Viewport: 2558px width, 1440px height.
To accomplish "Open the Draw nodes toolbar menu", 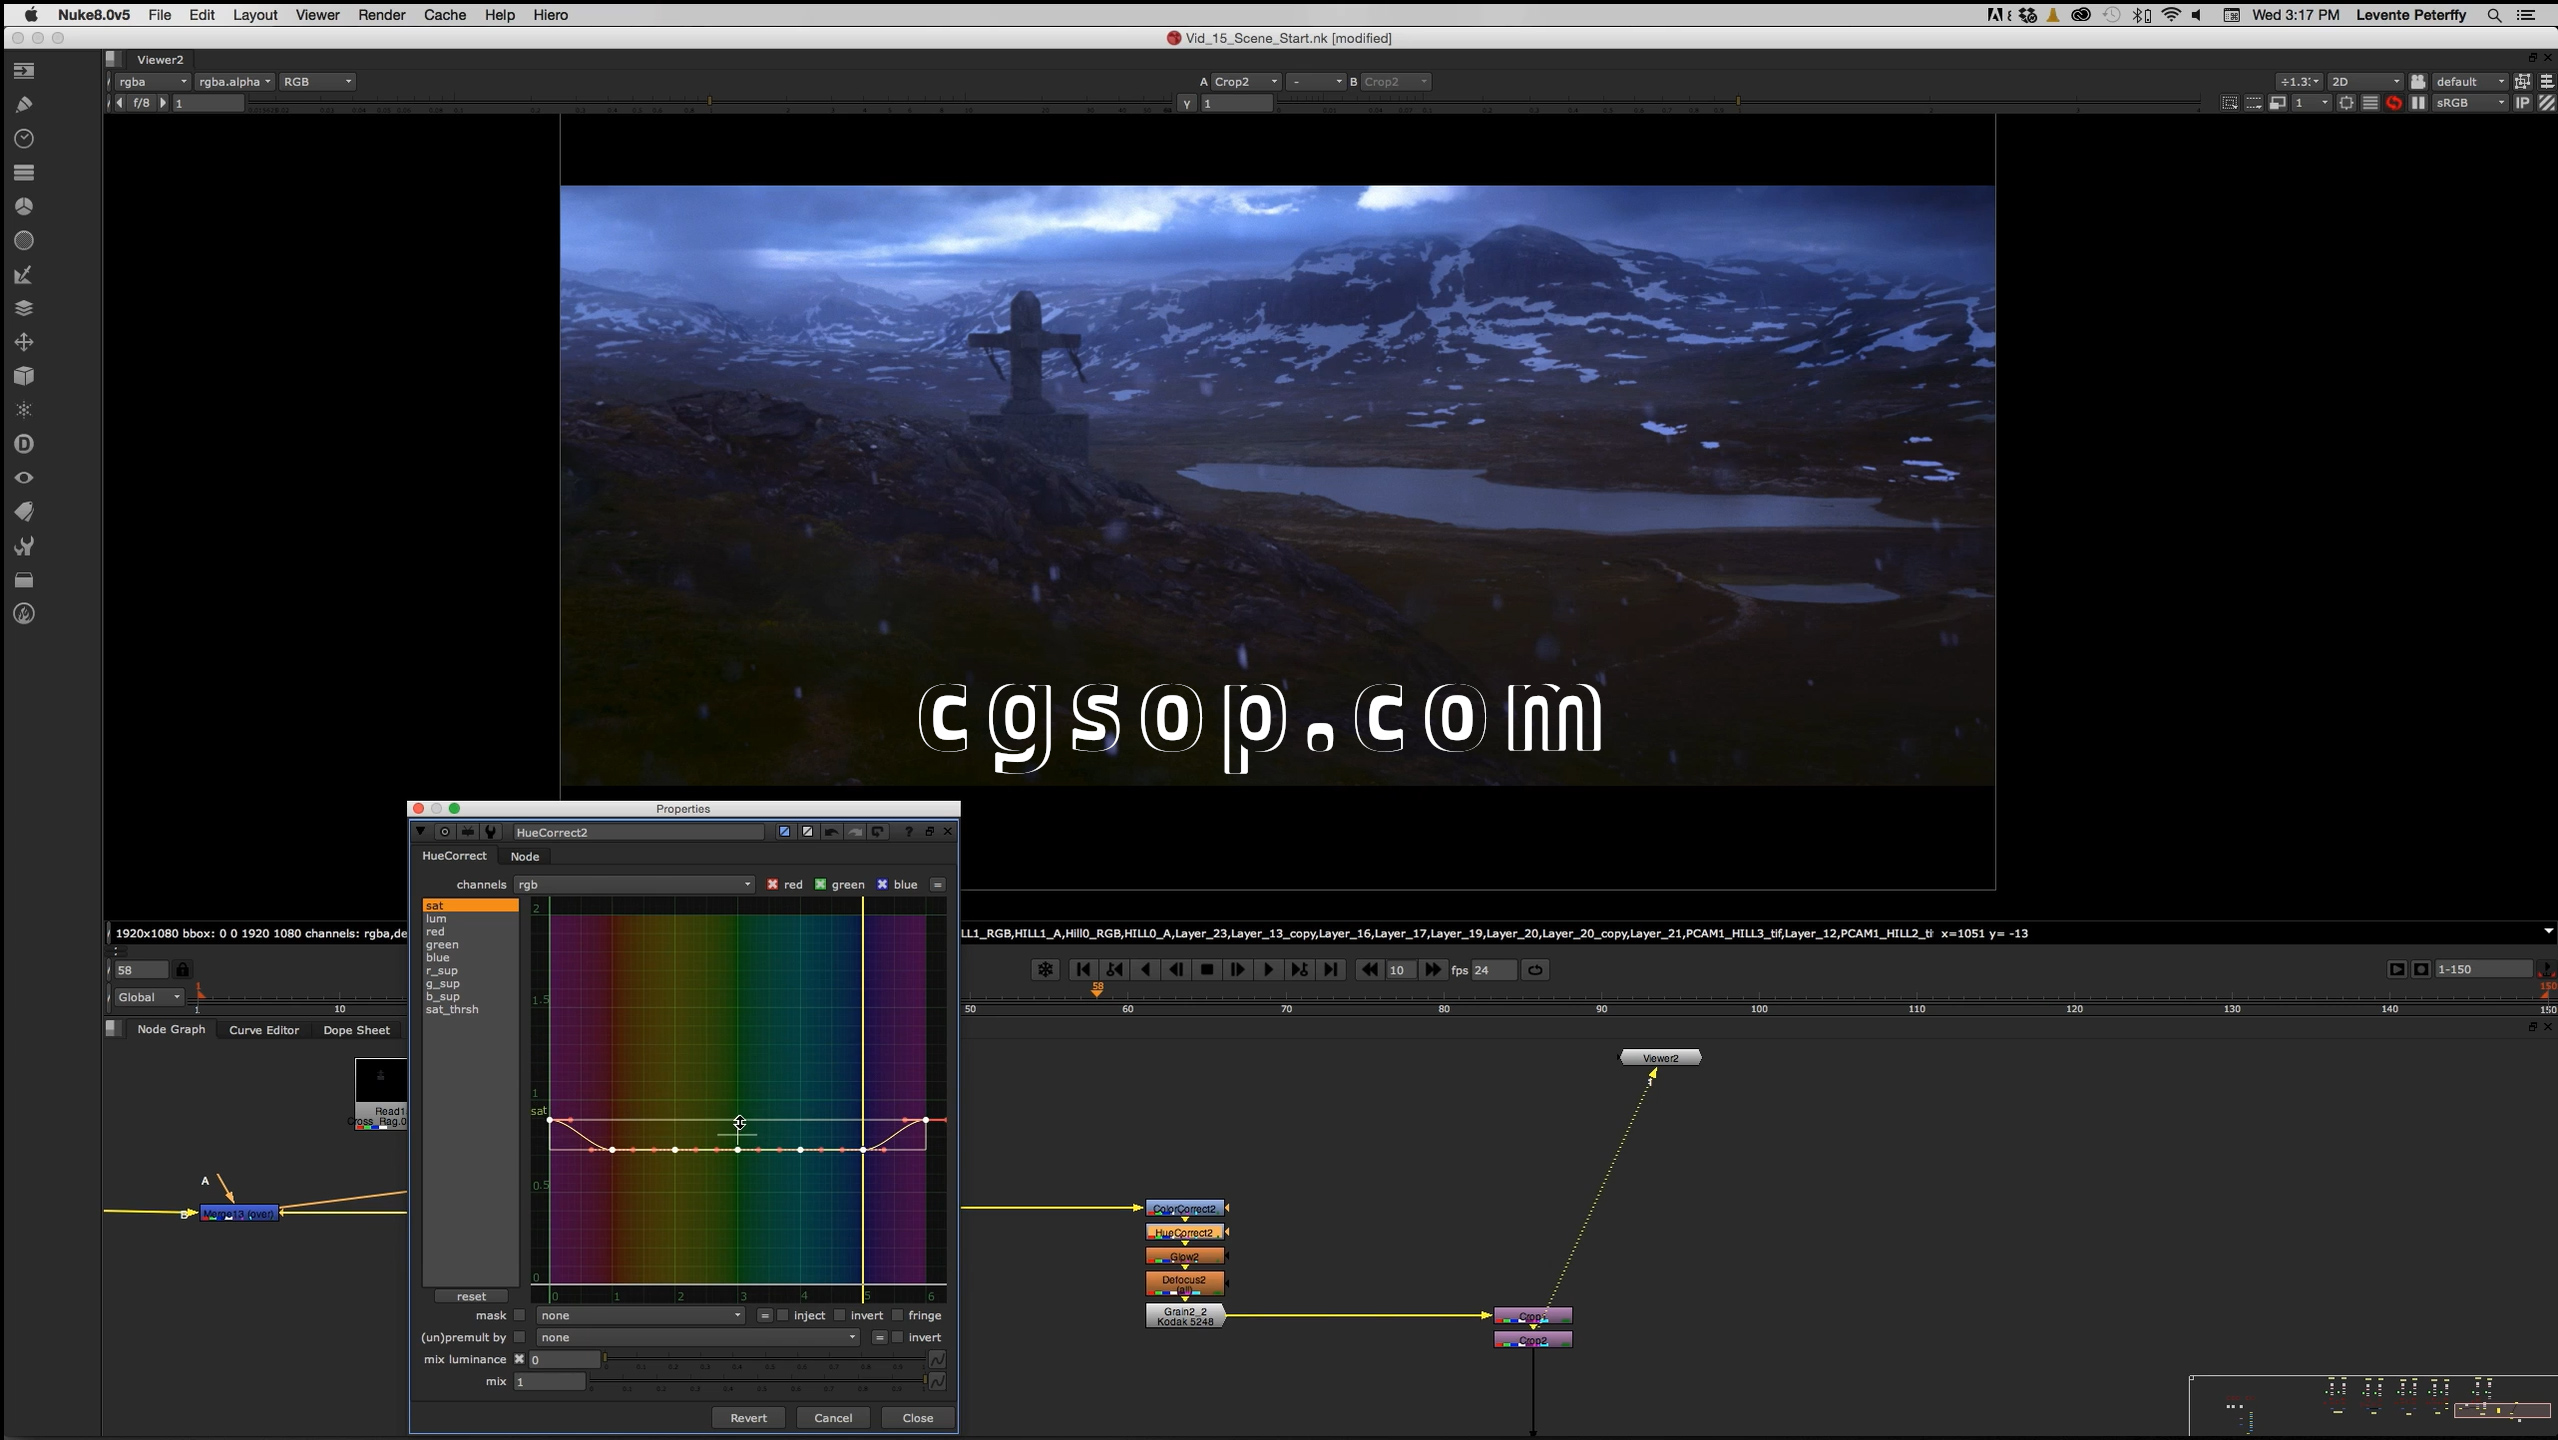I will [24, 104].
